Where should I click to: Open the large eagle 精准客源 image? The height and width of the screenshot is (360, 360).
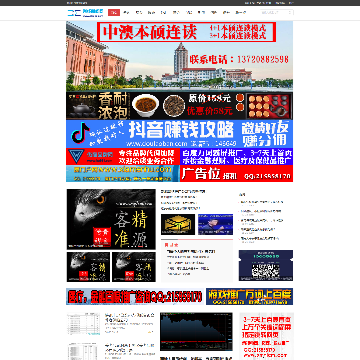[111, 219]
